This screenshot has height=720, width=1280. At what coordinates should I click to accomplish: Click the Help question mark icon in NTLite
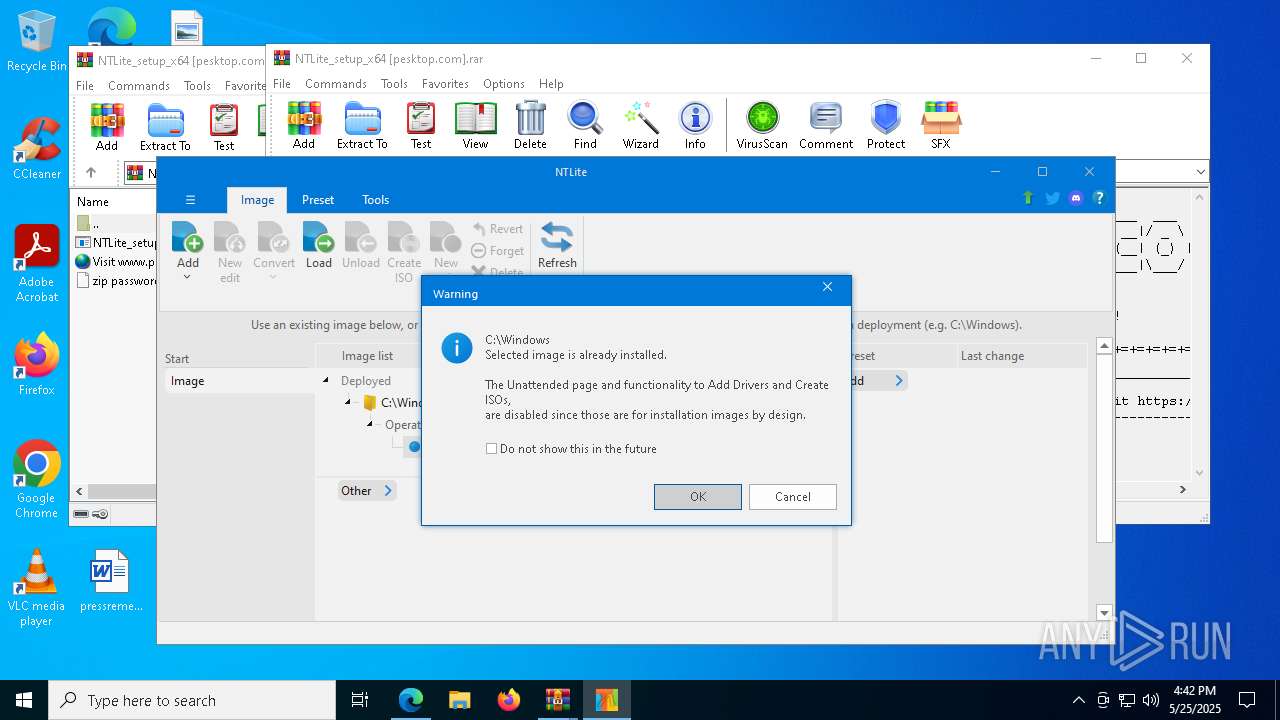pos(1099,198)
